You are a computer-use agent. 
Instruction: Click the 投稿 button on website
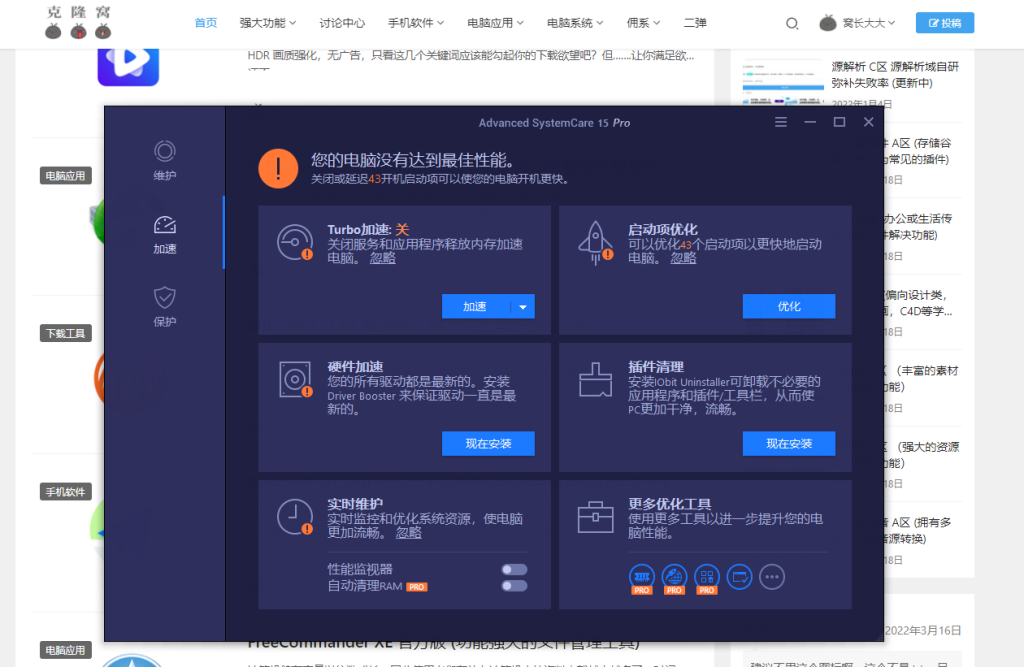[x=945, y=23]
